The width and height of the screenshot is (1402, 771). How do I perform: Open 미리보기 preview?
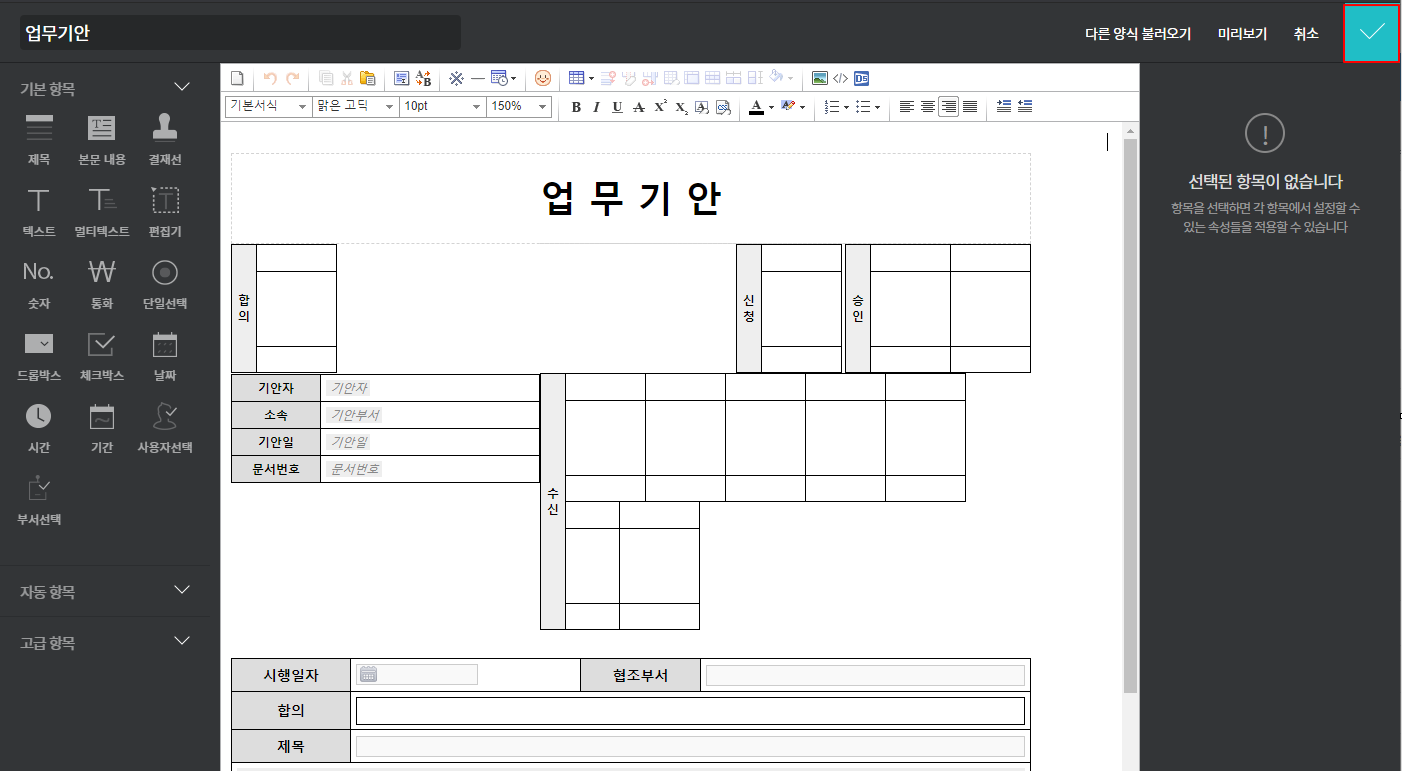pos(1242,33)
